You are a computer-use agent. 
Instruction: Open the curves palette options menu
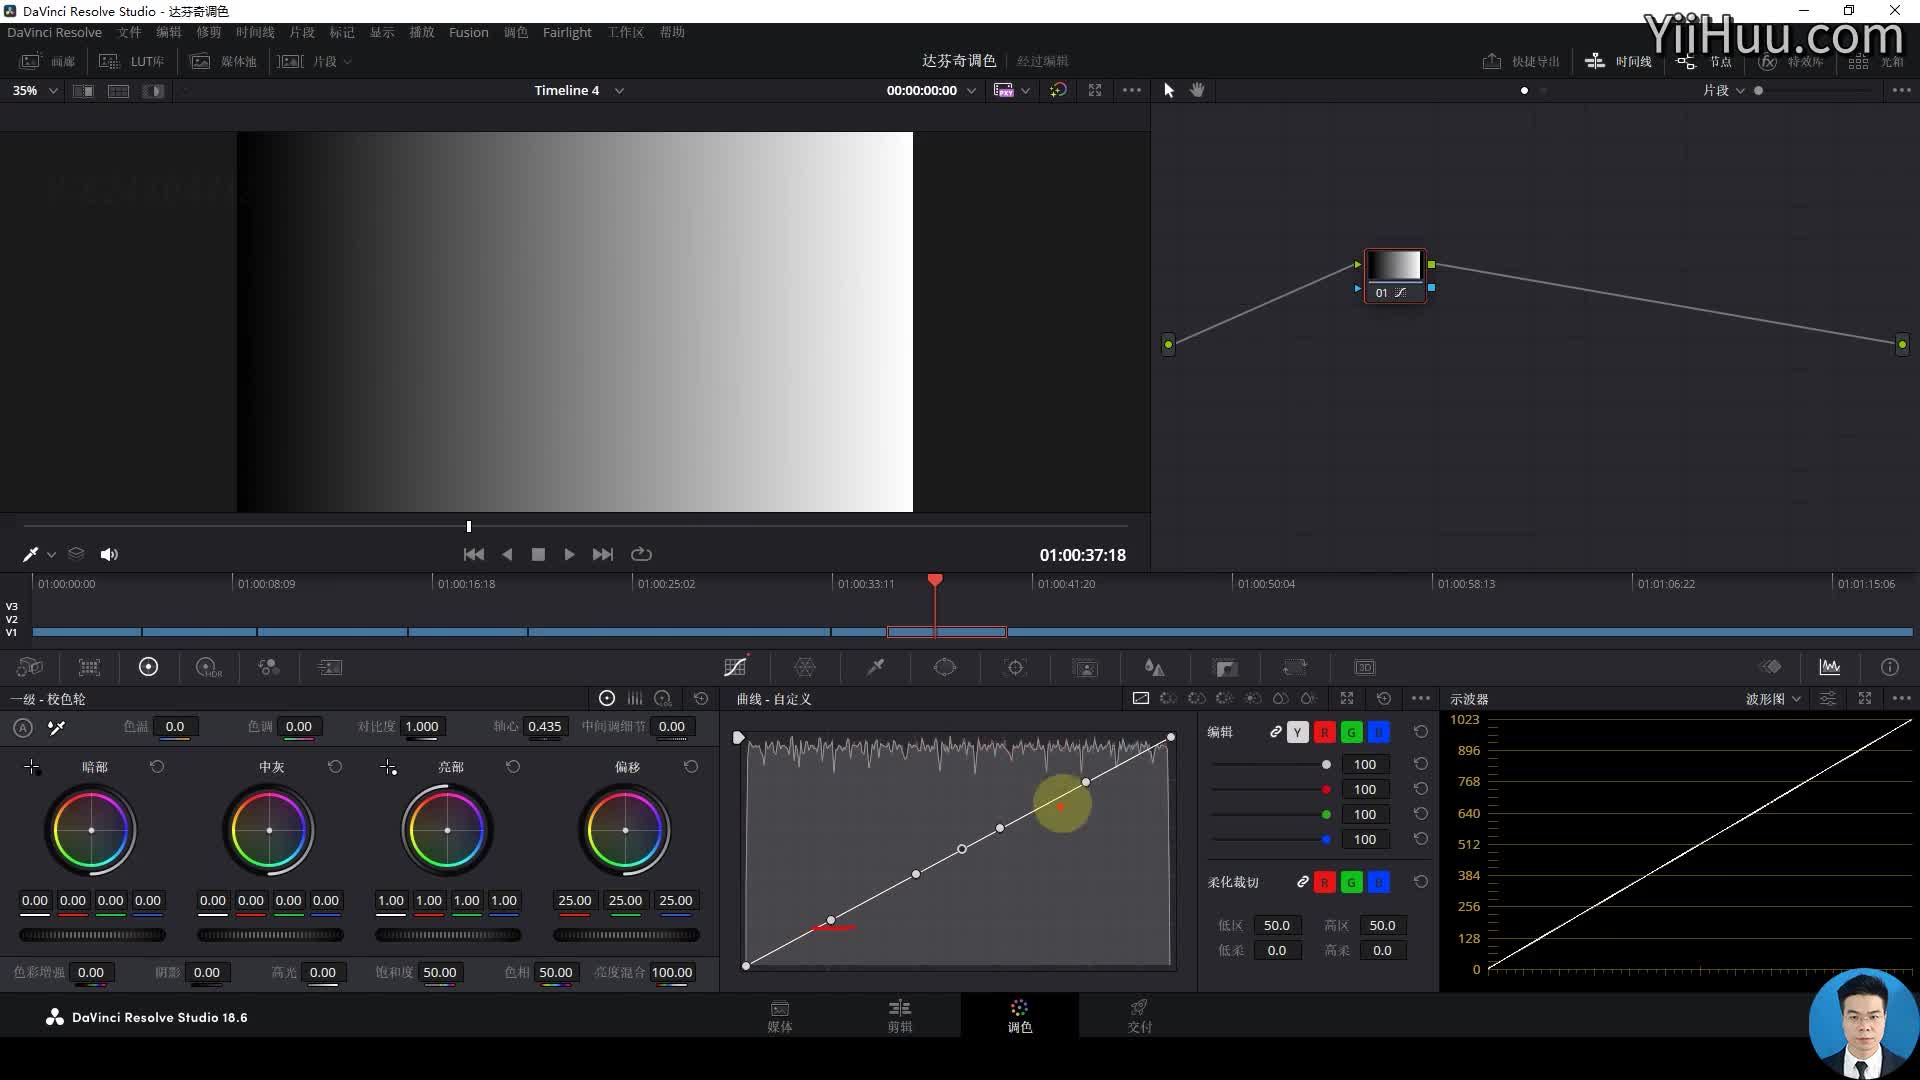[x=1421, y=698]
